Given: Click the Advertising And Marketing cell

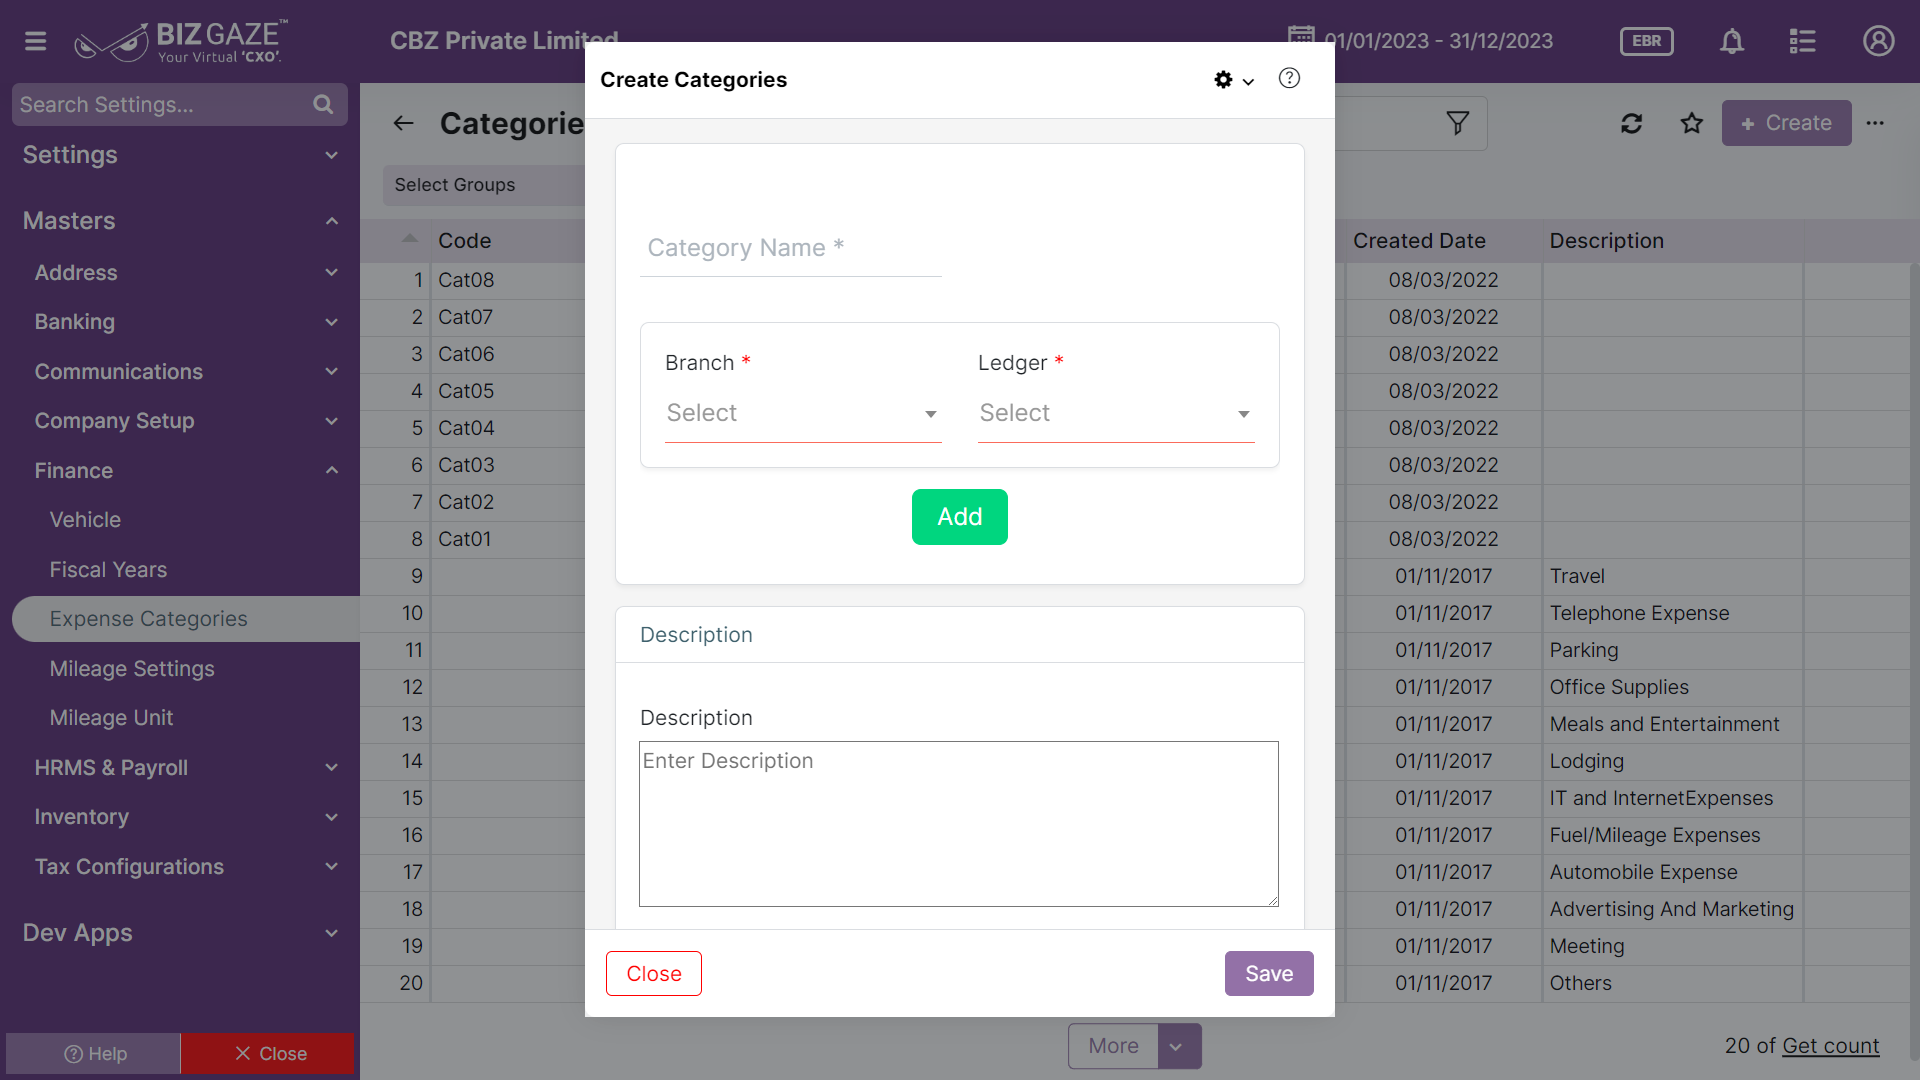Looking at the screenshot, I should click(1672, 909).
